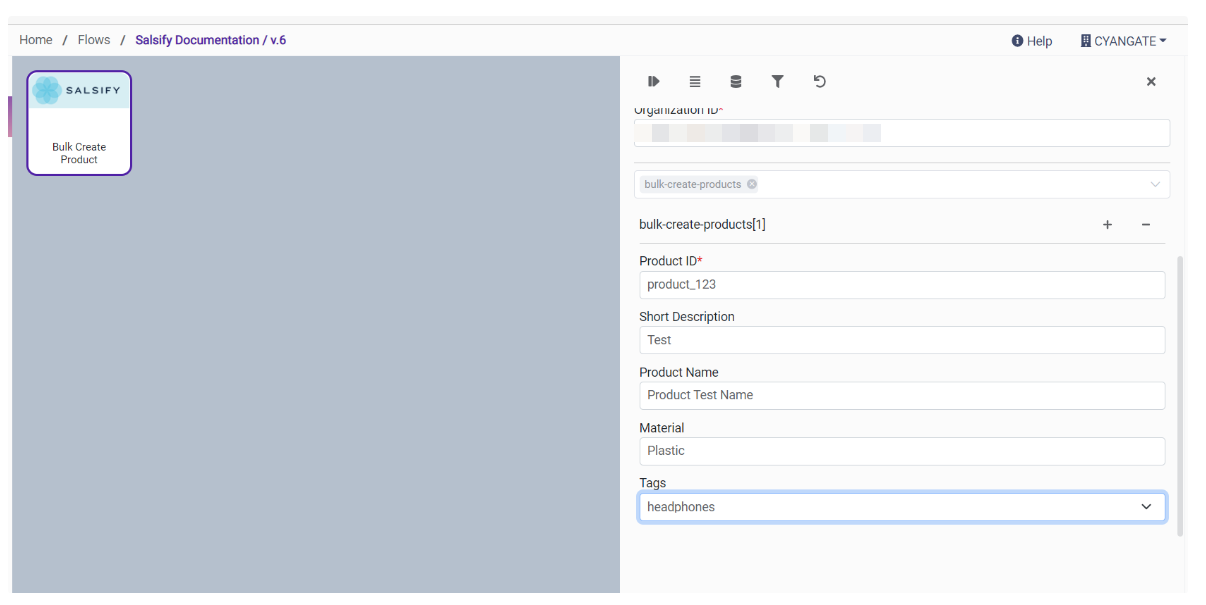Navigate to Flows breadcrumb

tap(94, 40)
